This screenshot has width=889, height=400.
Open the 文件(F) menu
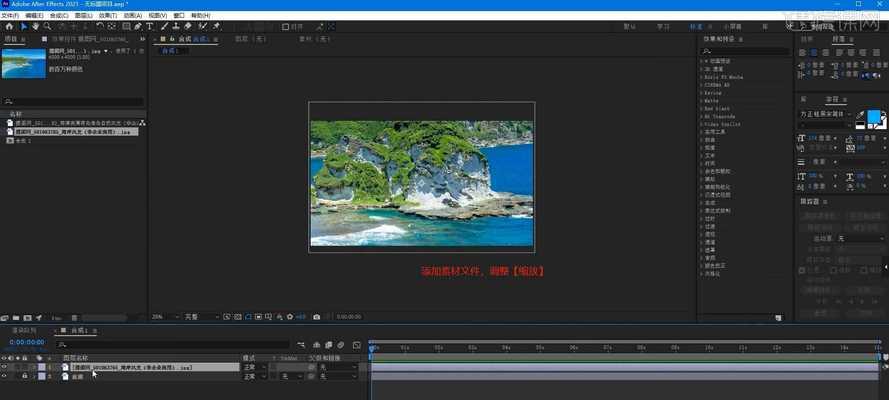click(10, 16)
